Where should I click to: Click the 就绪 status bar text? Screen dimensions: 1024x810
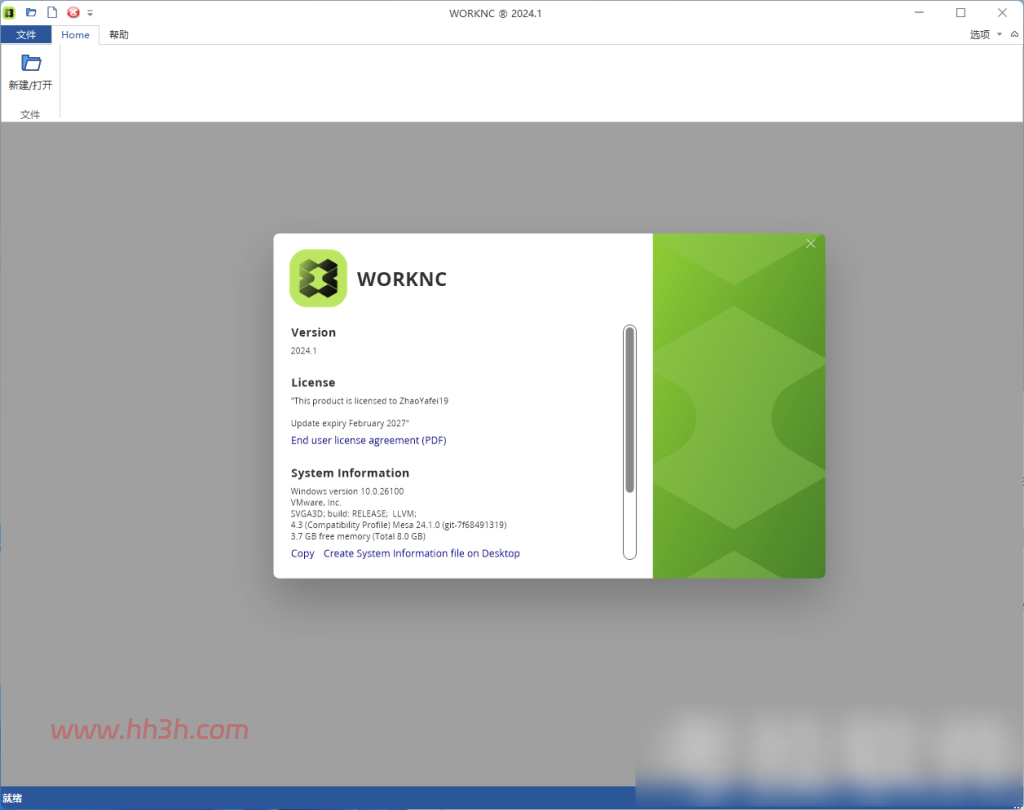pyautogui.click(x=12, y=798)
